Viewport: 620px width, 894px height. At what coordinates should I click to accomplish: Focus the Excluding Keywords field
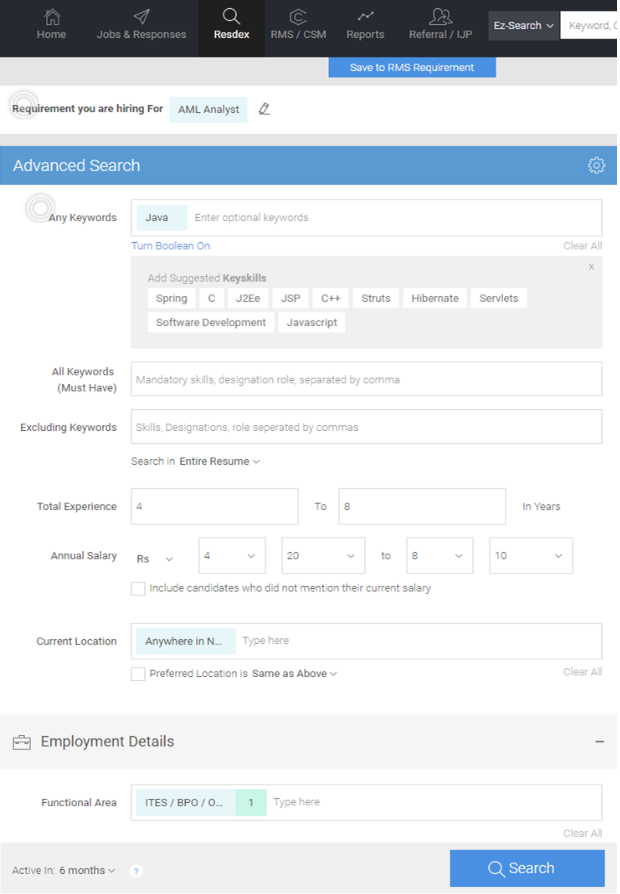tap(366, 426)
